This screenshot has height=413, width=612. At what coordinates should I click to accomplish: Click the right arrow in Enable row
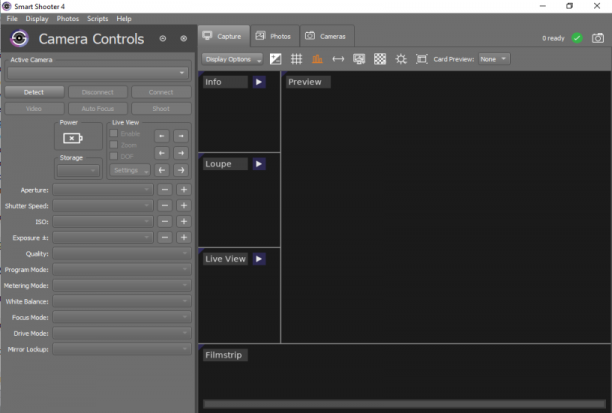point(181,136)
